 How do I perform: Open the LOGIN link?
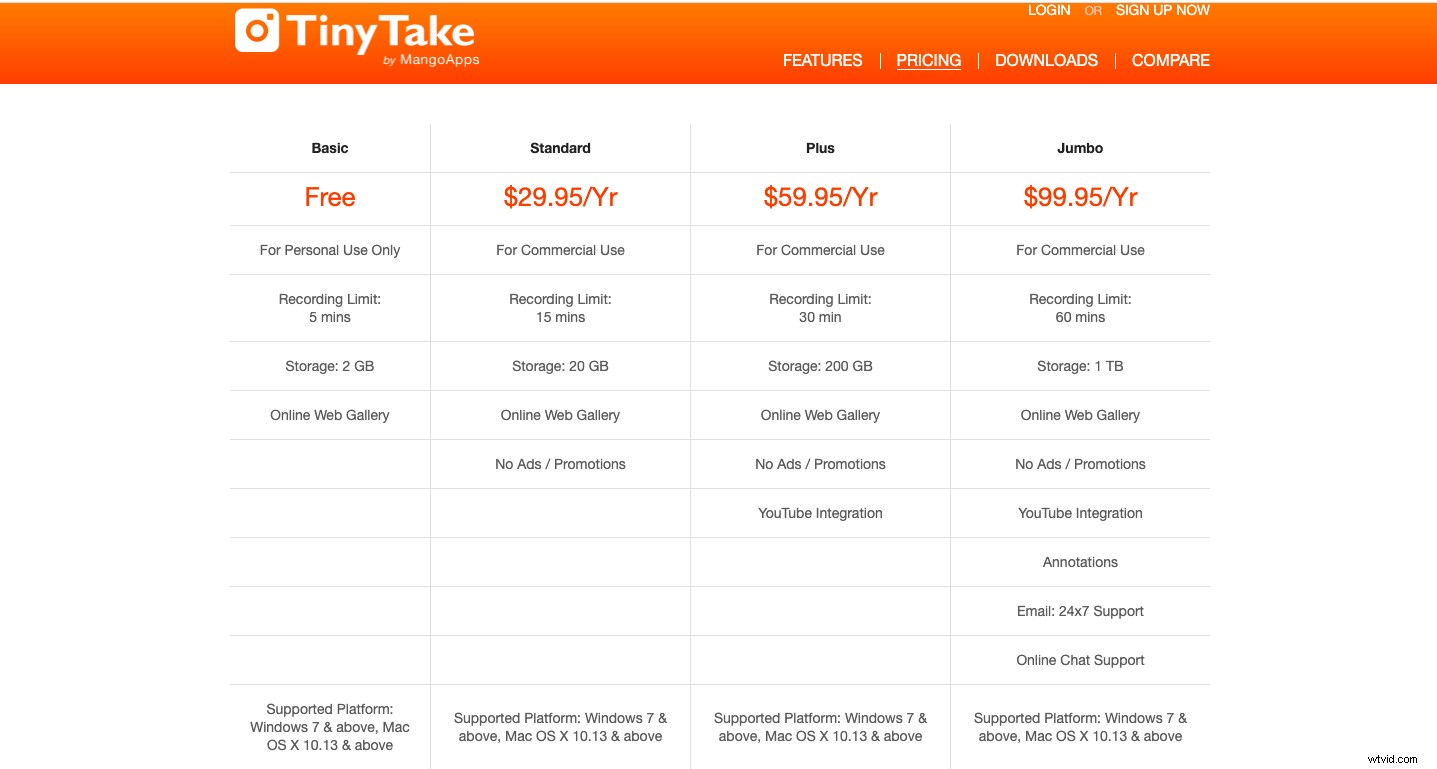(1049, 10)
